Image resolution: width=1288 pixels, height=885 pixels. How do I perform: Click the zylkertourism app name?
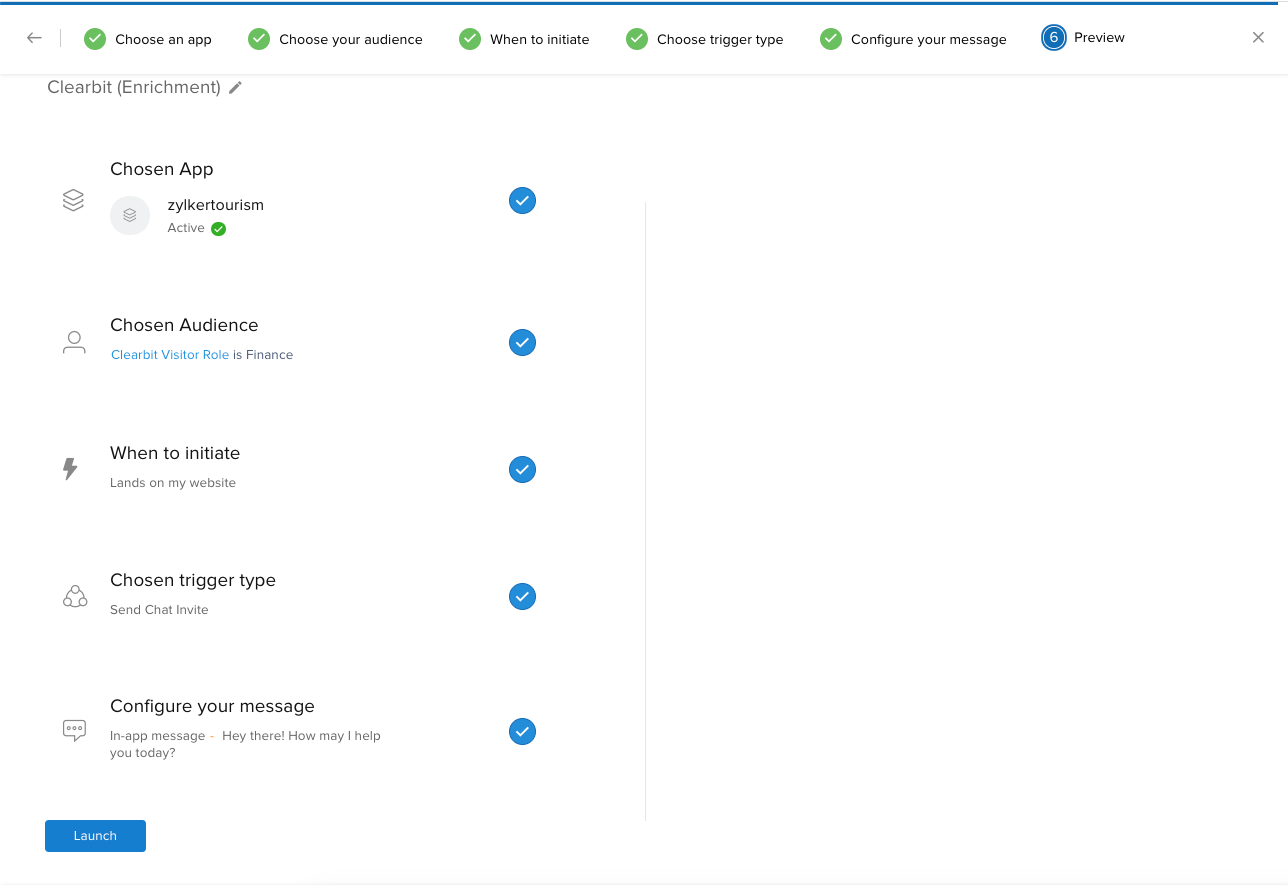coord(216,205)
